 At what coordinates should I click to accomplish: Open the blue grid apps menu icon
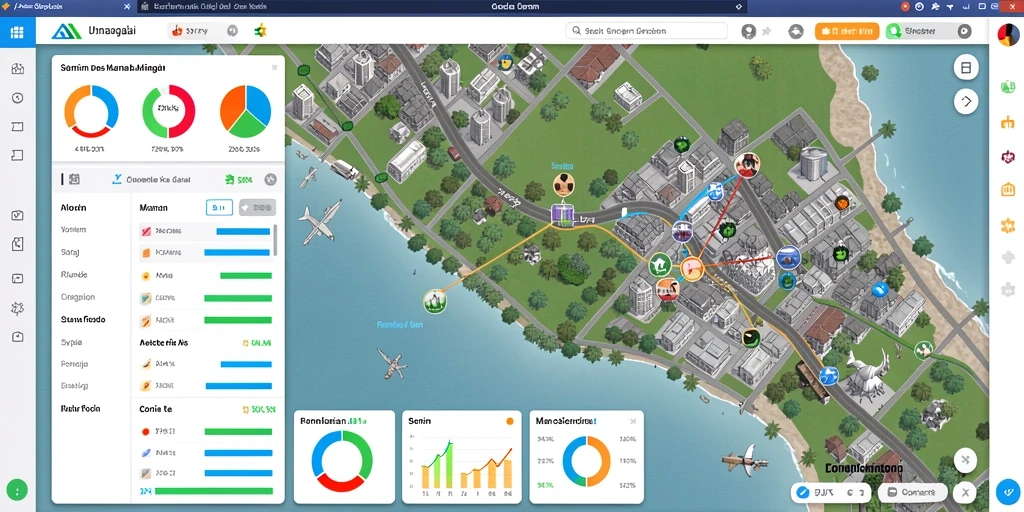click(x=18, y=31)
